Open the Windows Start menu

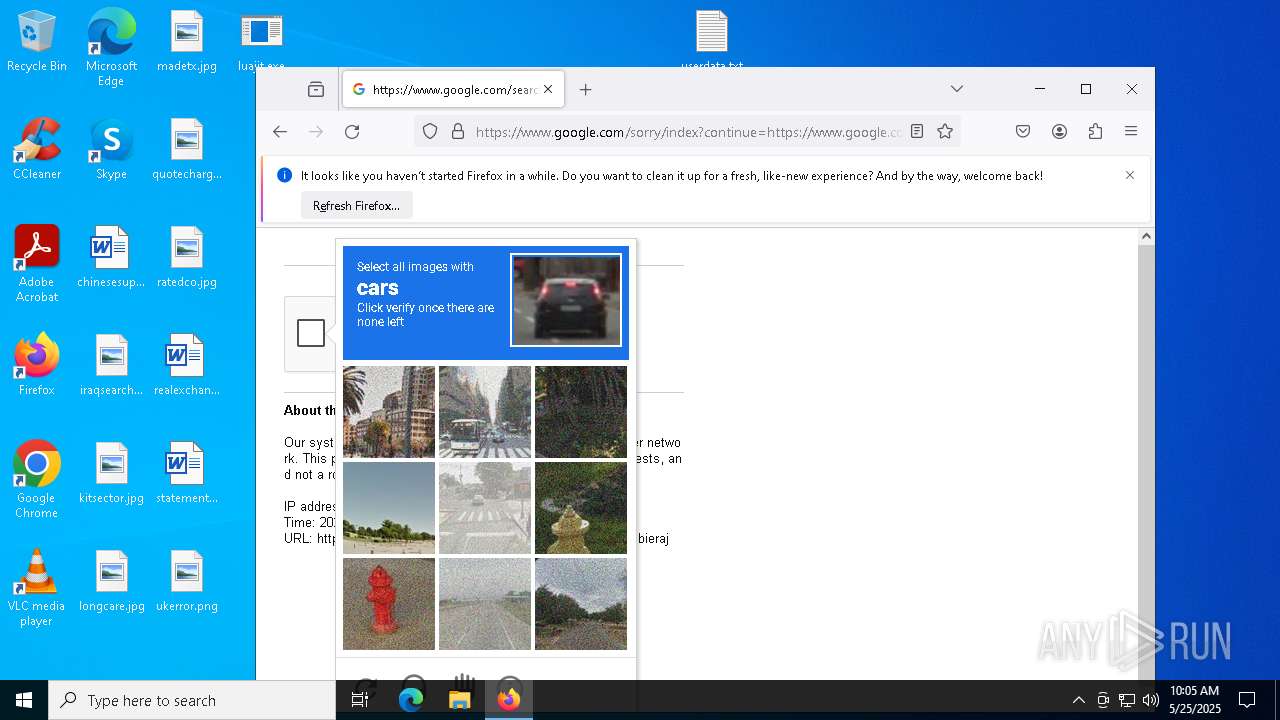[24, 700]
